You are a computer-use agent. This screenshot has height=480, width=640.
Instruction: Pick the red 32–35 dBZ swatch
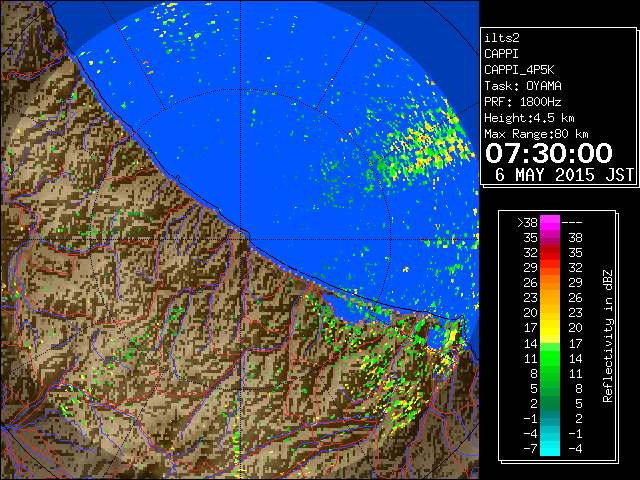coord(550,253)
